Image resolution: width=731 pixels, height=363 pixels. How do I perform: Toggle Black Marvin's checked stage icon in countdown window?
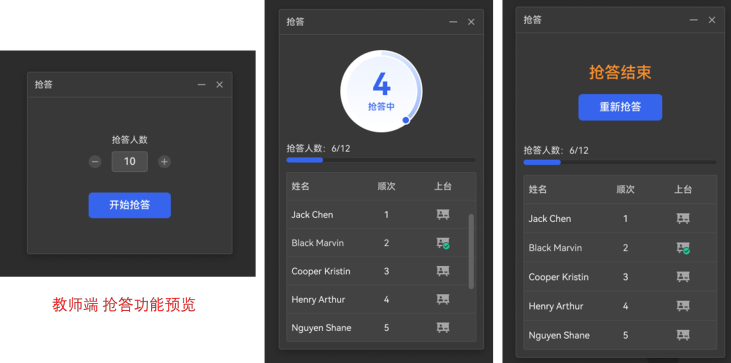443,243
